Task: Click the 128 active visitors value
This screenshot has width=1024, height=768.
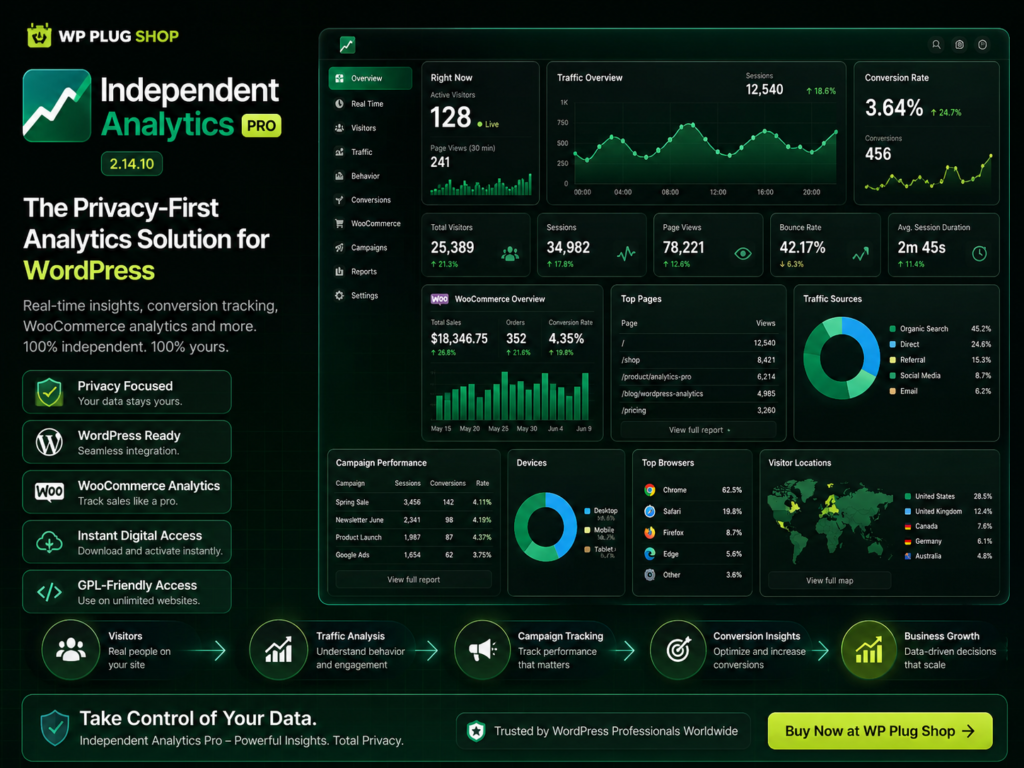Action: click(x=451, y=118)
